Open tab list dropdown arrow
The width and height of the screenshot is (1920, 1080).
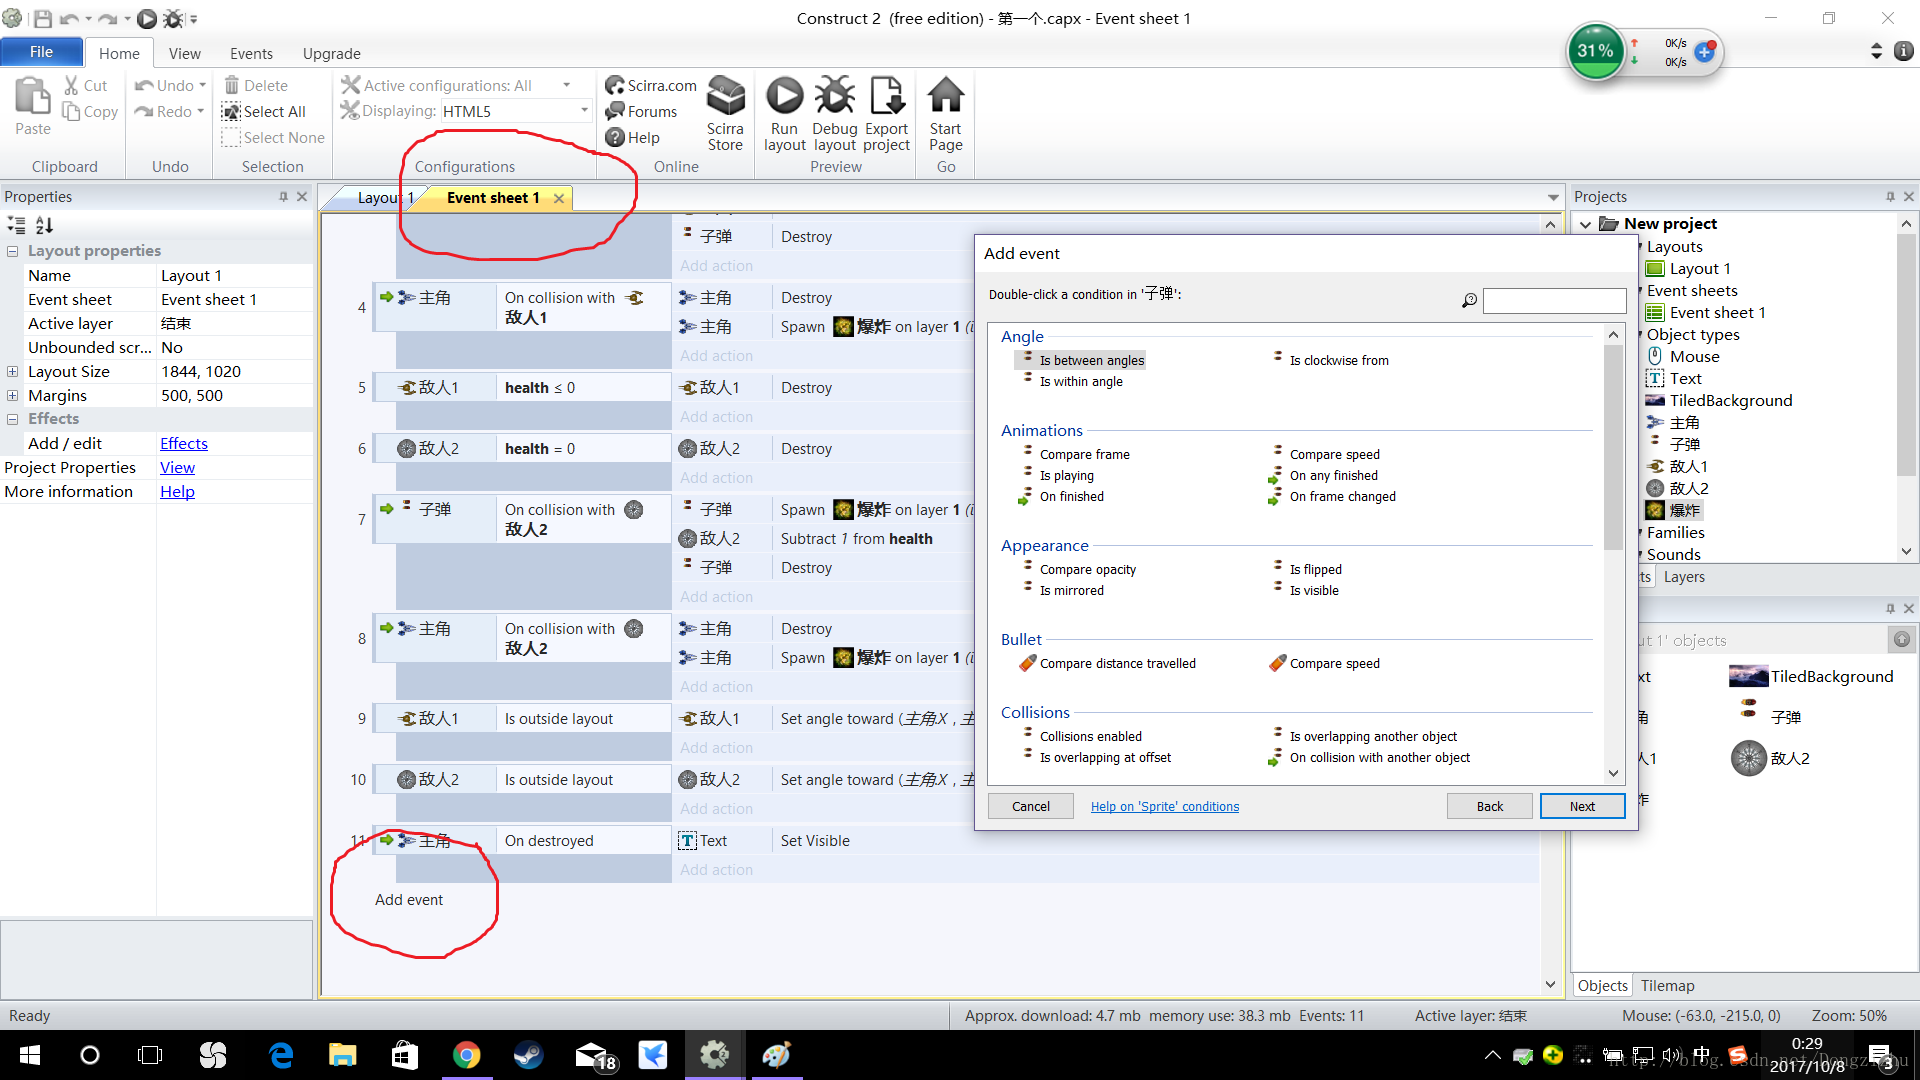1553,197
